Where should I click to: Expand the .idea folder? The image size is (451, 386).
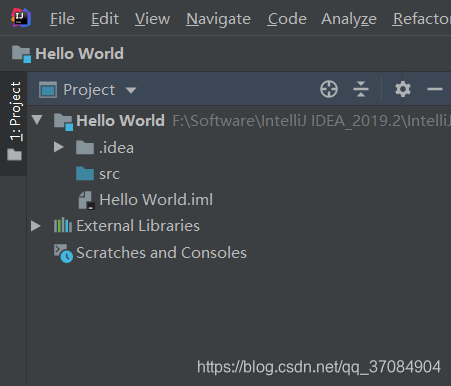point(59,147)
